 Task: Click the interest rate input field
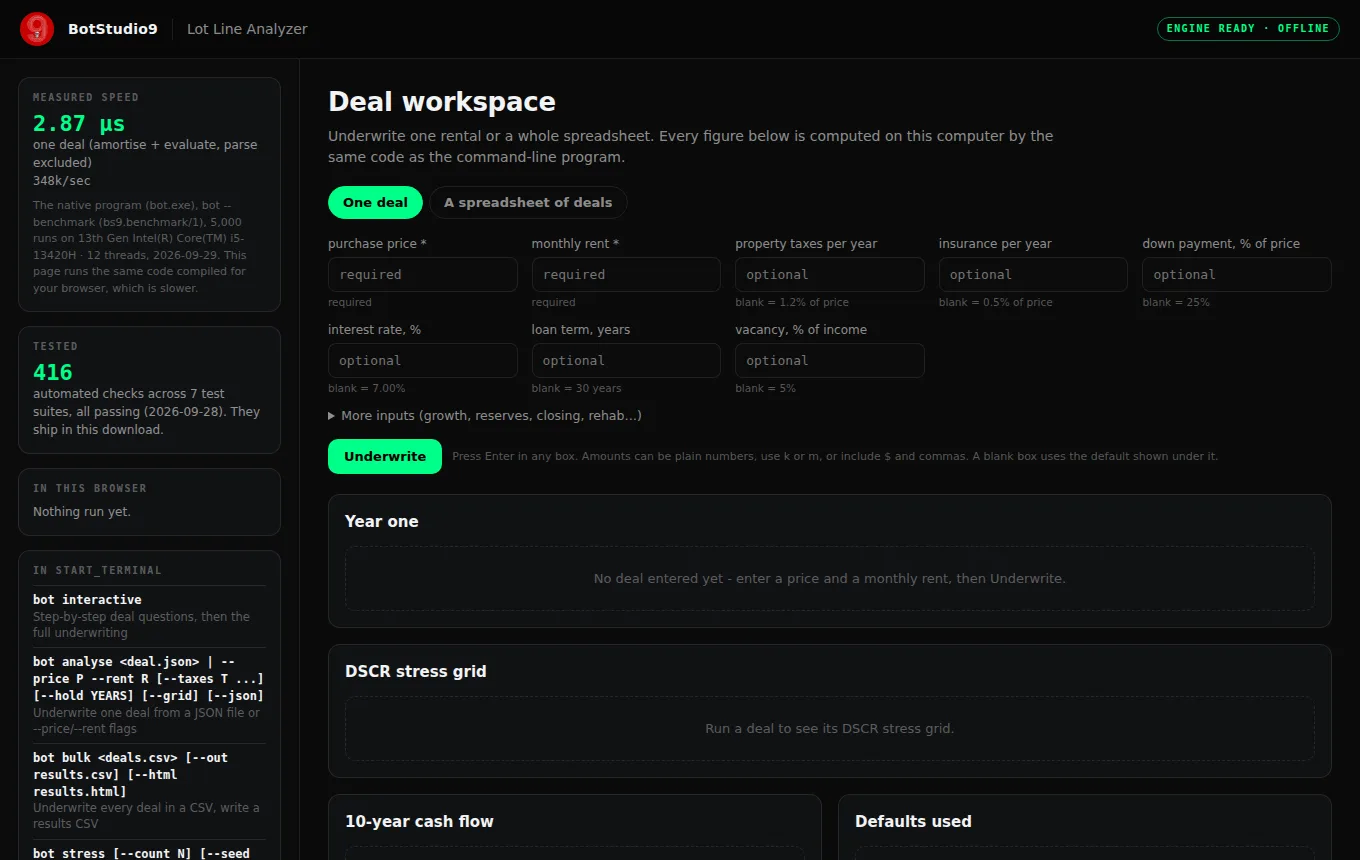423,360
